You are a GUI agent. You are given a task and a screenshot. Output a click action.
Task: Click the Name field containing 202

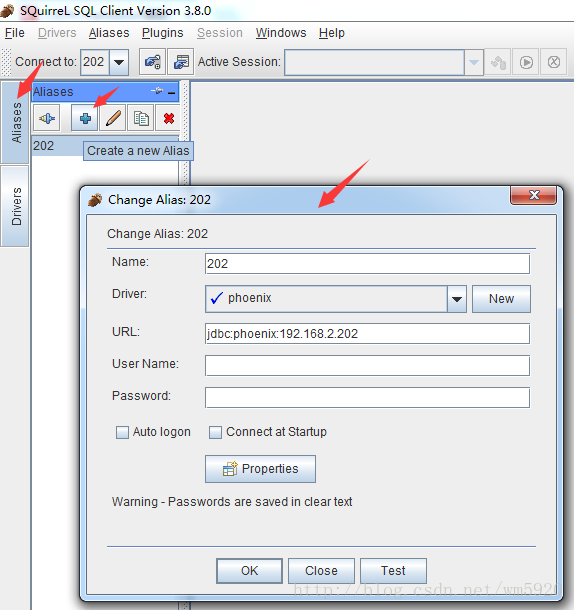click(x=367, y=264)
